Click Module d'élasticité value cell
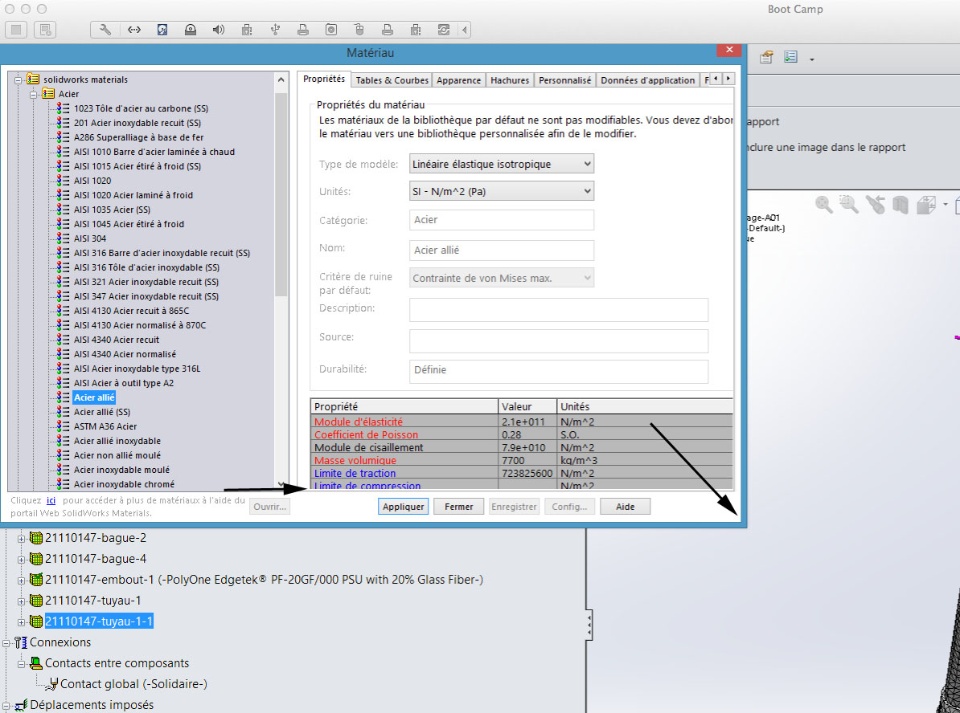The width and height of the screenshot is (960, 713). click(528, 422)
